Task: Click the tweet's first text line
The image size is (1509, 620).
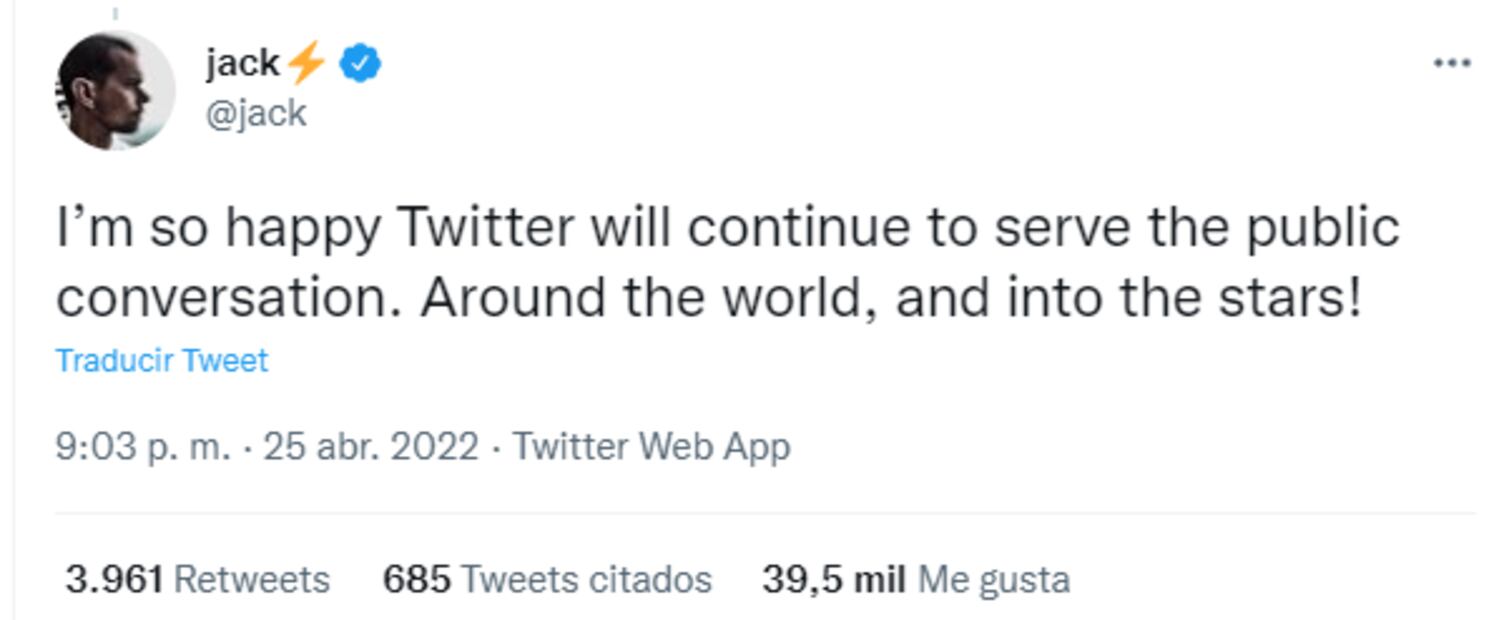Action: (x=727, y=229)
